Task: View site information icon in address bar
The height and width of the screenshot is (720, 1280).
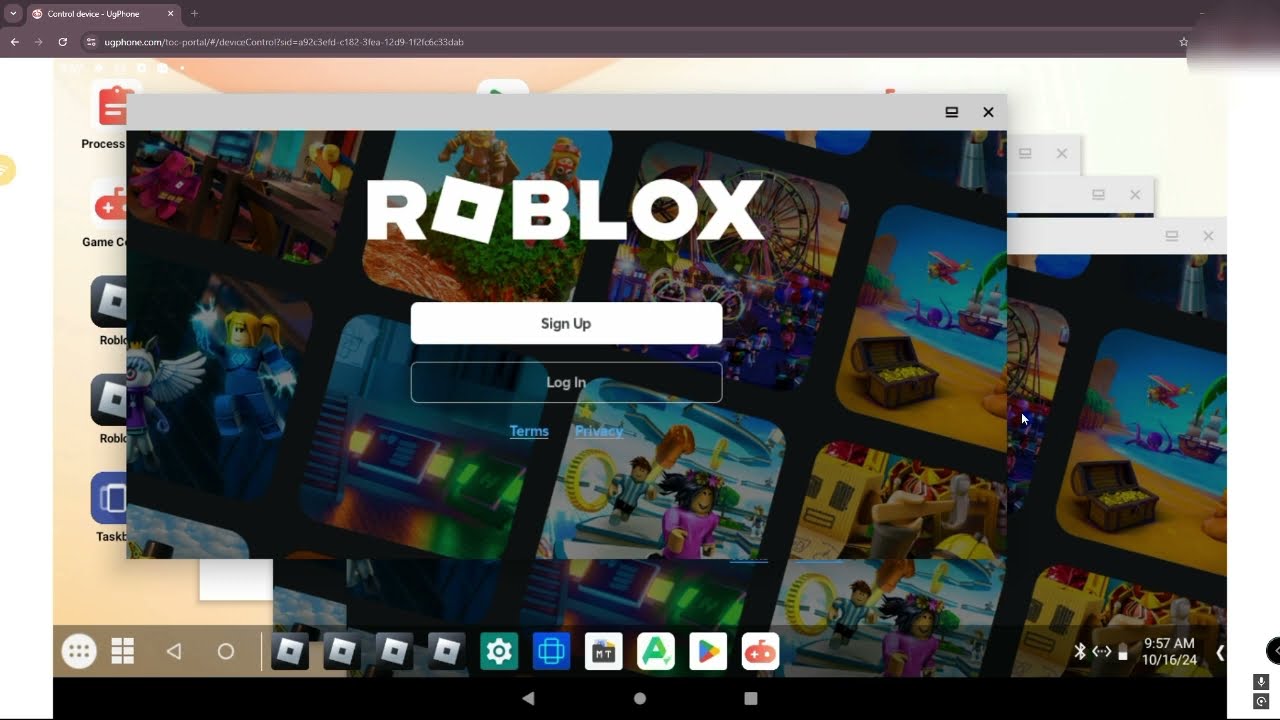Action: pyautogui.click(x=91, y=42)
